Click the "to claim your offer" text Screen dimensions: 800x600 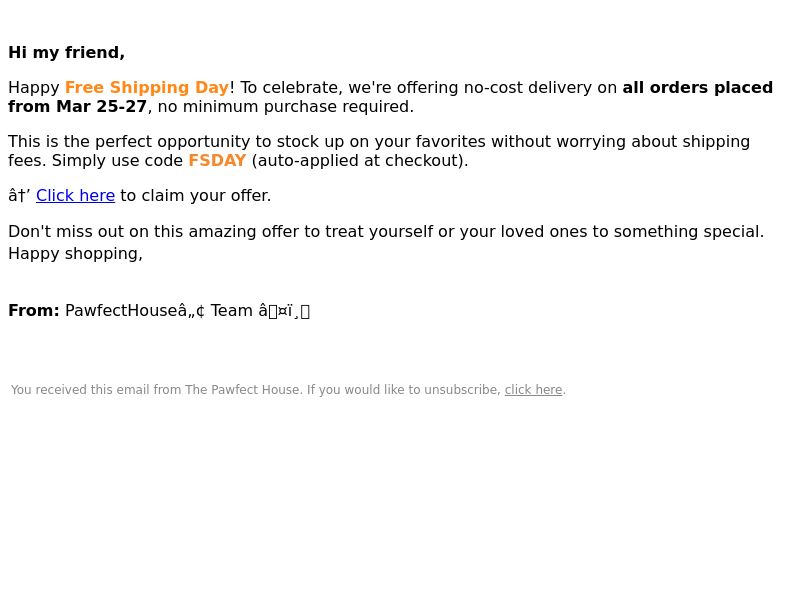point(195,195)
